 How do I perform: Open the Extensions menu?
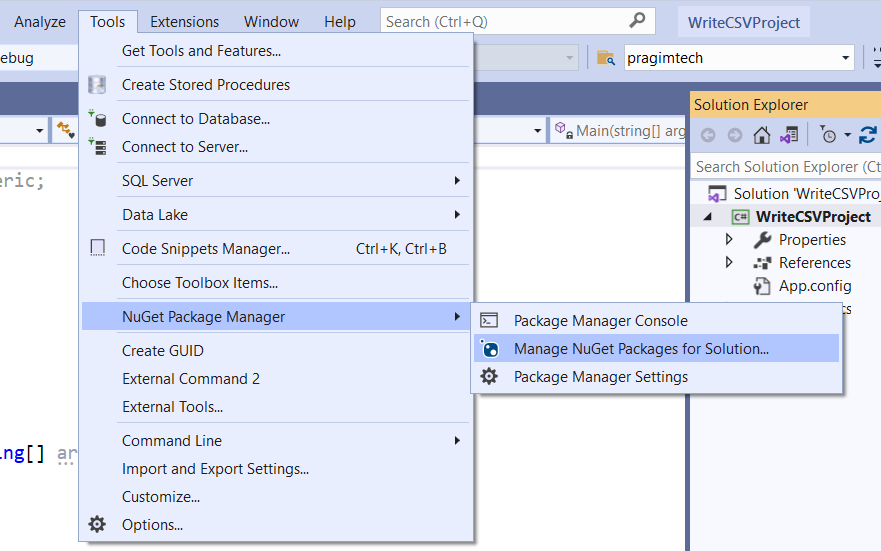[184, 22]
